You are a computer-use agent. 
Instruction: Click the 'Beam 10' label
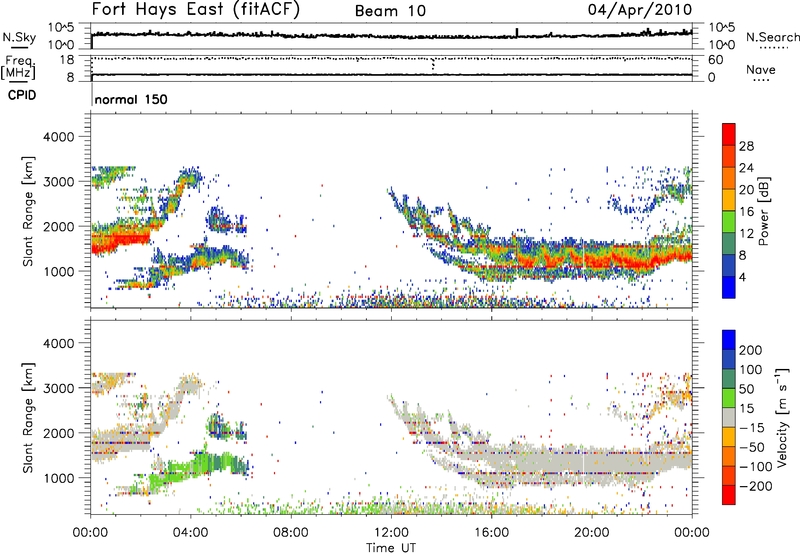[x=390, y=11]
